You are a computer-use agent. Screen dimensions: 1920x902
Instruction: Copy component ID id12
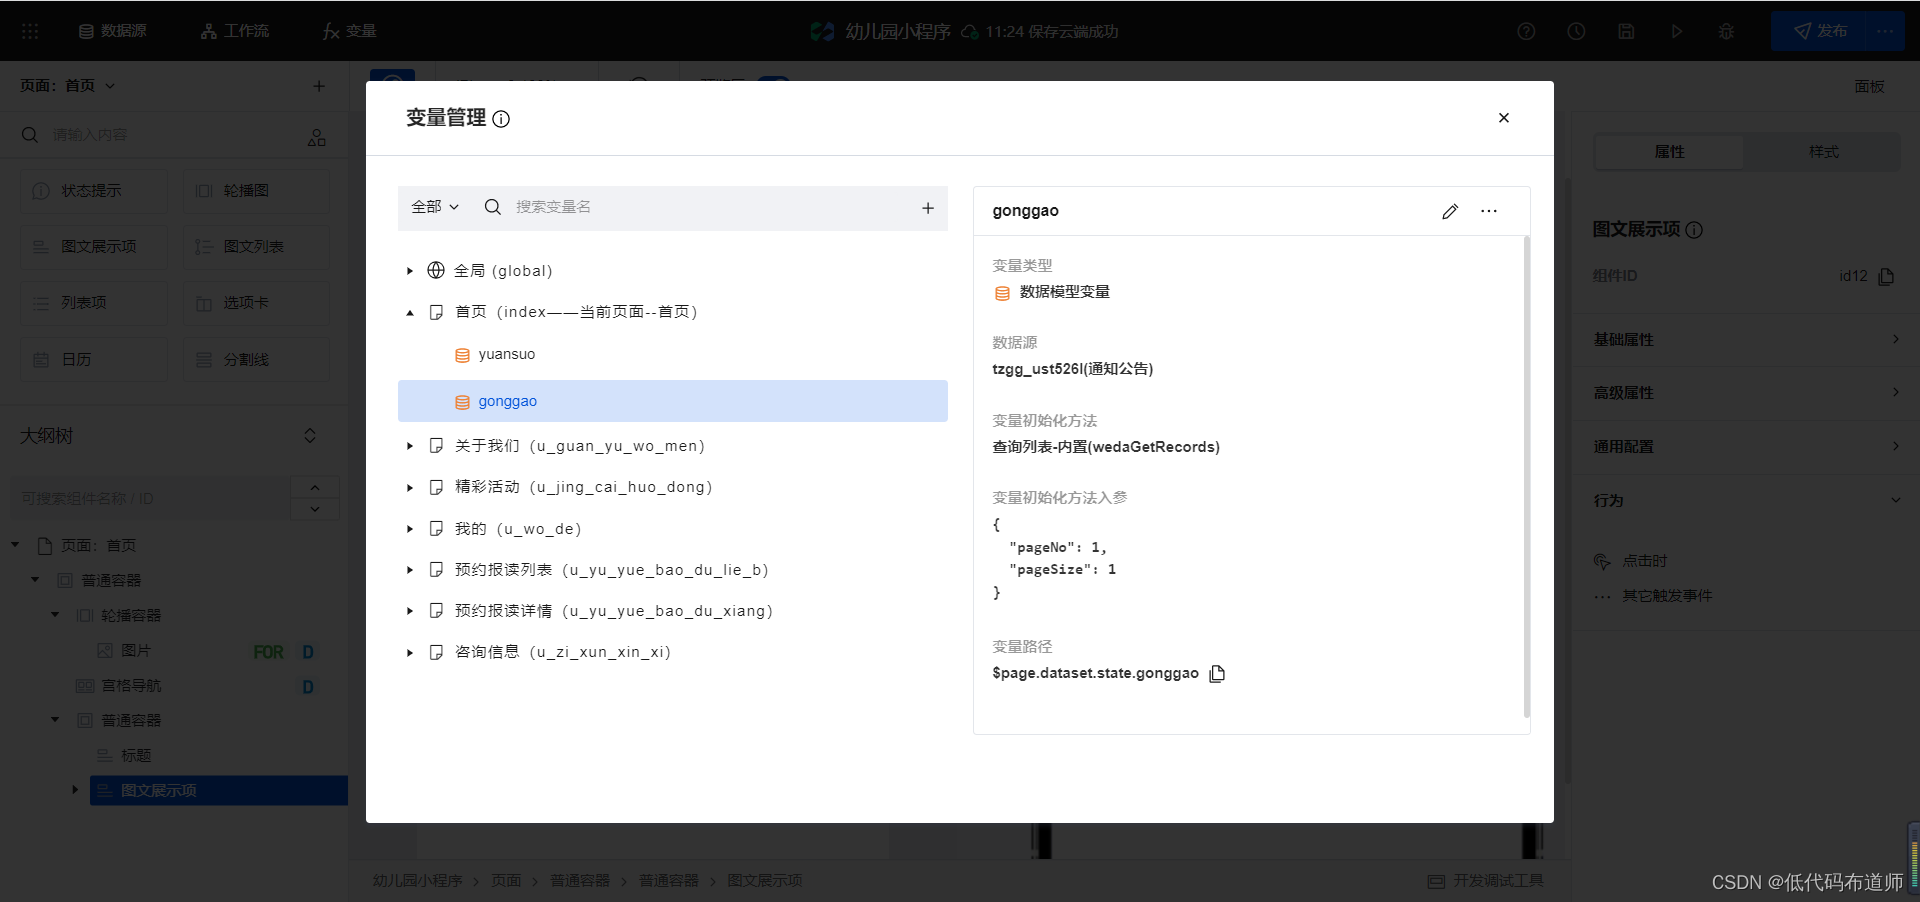pos(1886,277)
